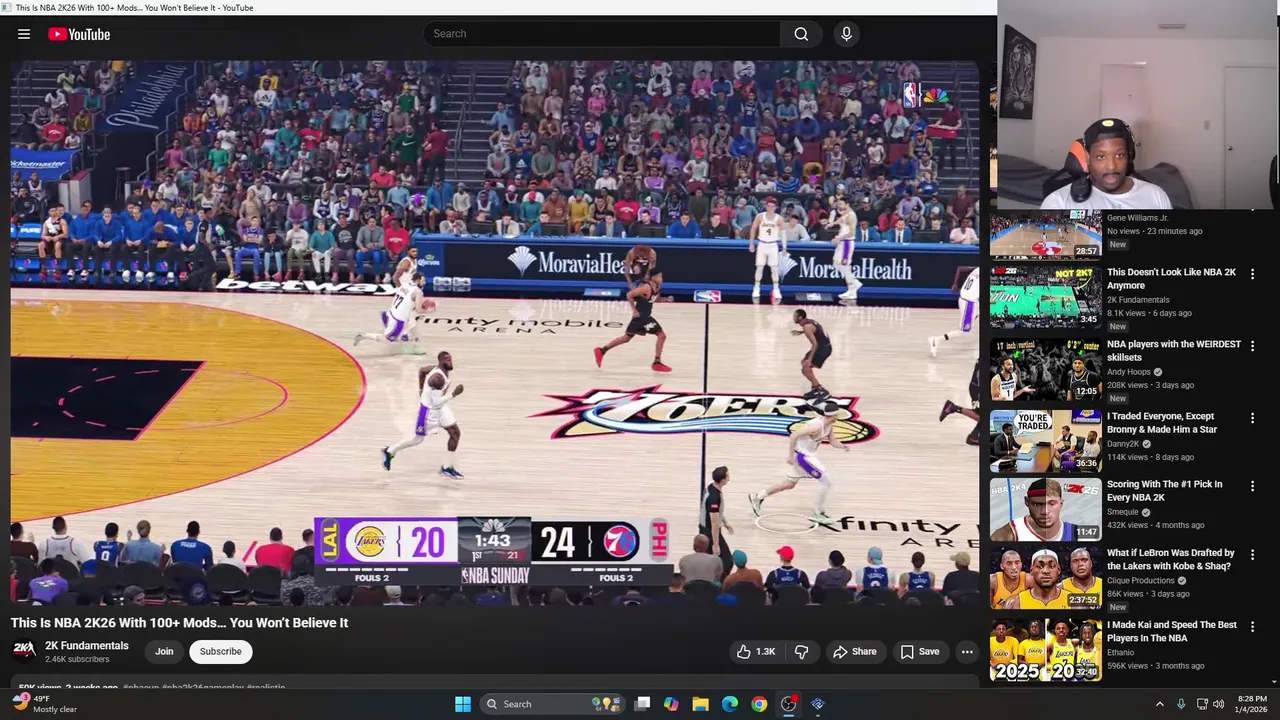This screenshot has height=720, width=1280.
Task: Click 'Scoring With The #1 Pick' title
Action: point(1165,491)
